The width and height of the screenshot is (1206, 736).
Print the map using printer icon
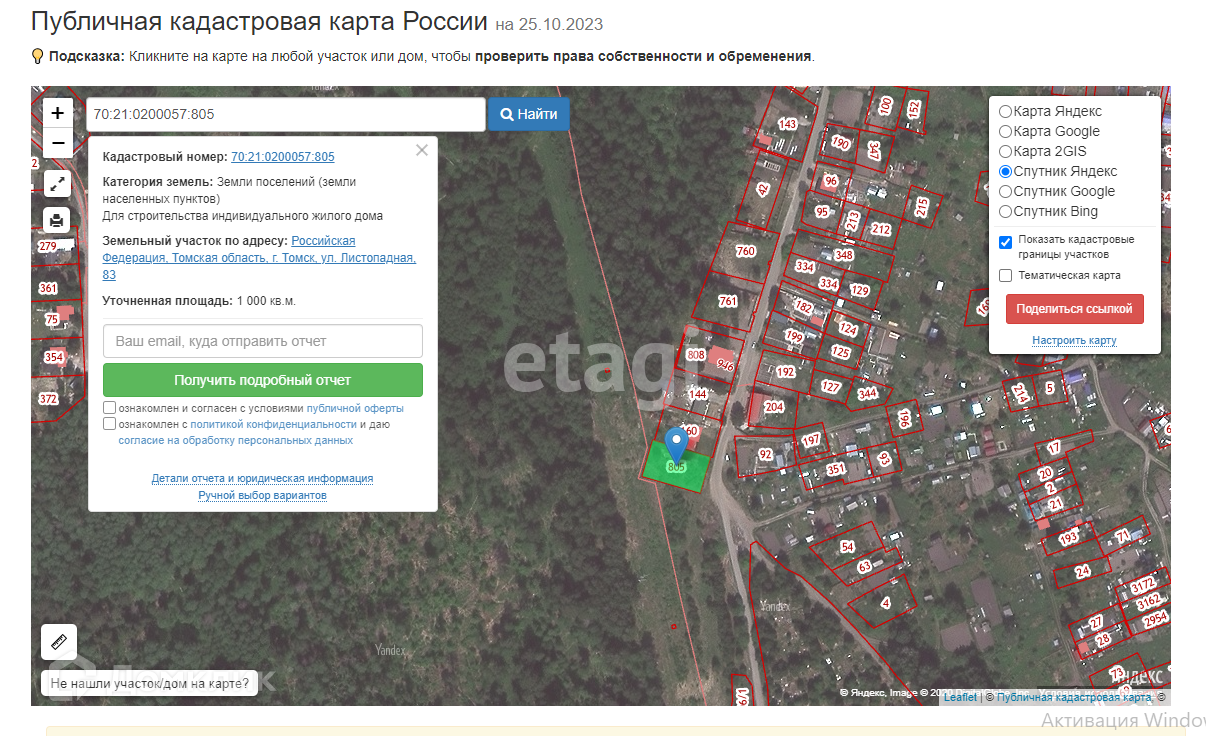point(58,221)
